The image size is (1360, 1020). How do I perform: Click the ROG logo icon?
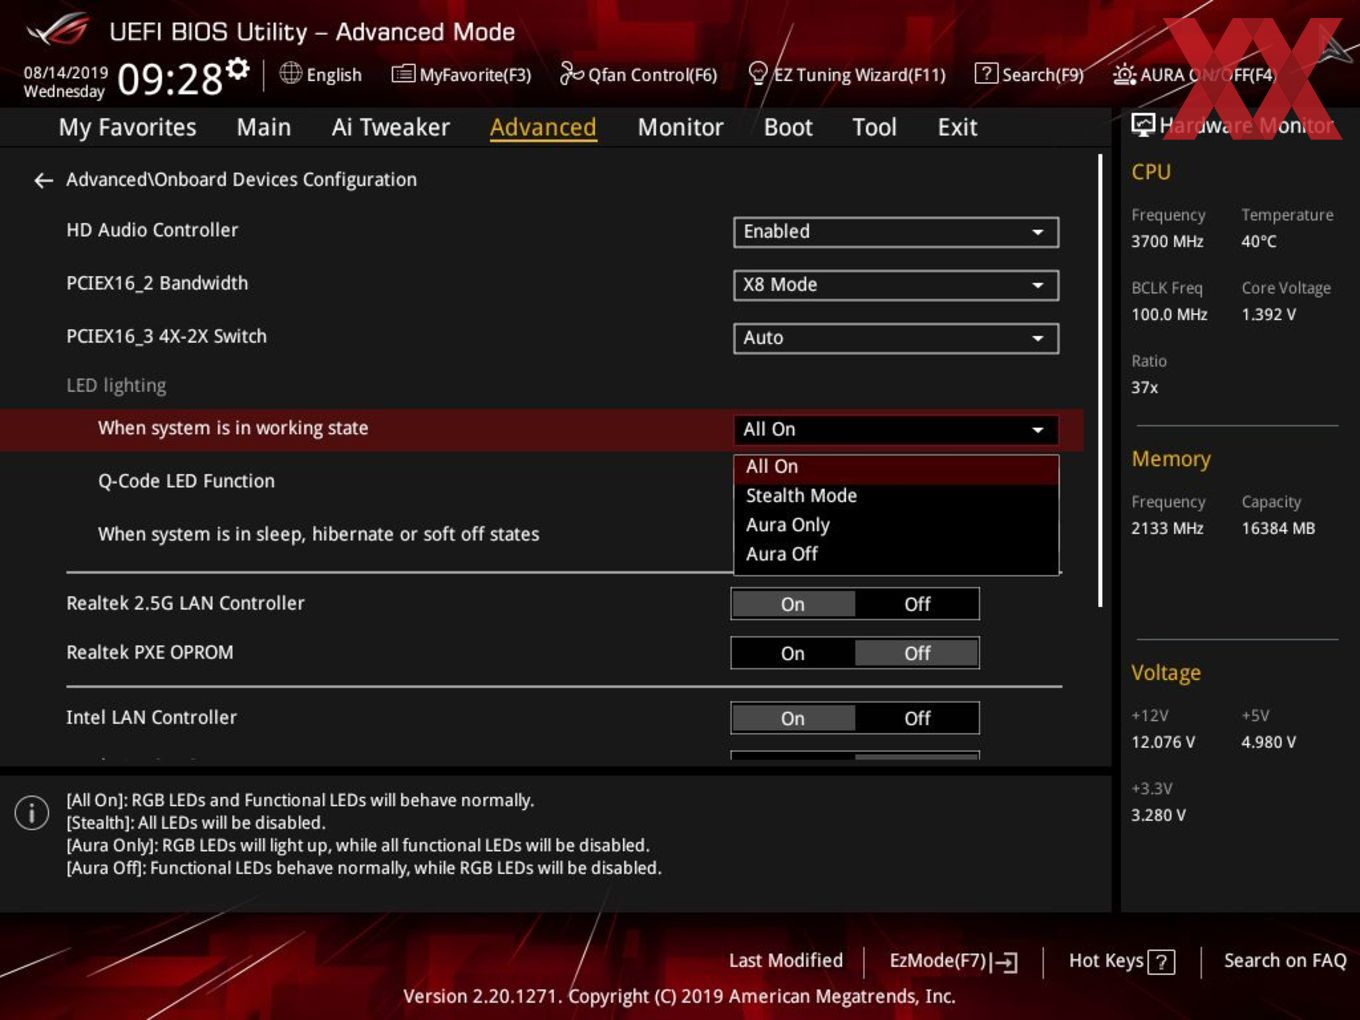coord(57,30)
